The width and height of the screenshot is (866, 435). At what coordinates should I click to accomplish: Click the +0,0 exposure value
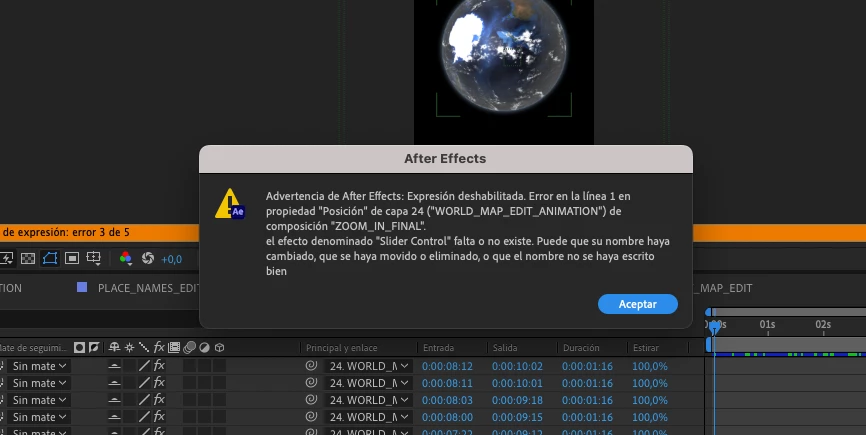[x=171, y=259]
